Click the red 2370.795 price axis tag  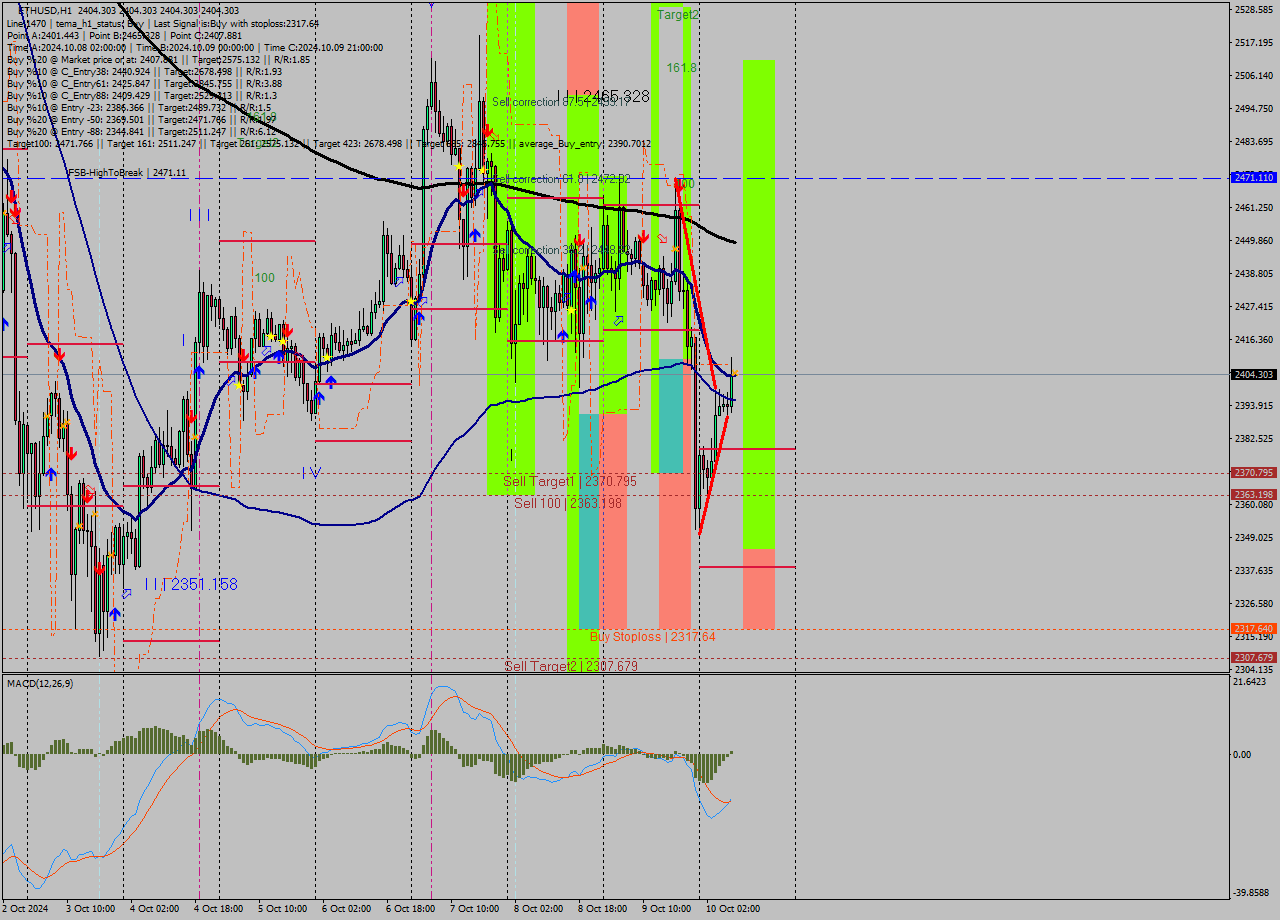tap(1254, 473)
